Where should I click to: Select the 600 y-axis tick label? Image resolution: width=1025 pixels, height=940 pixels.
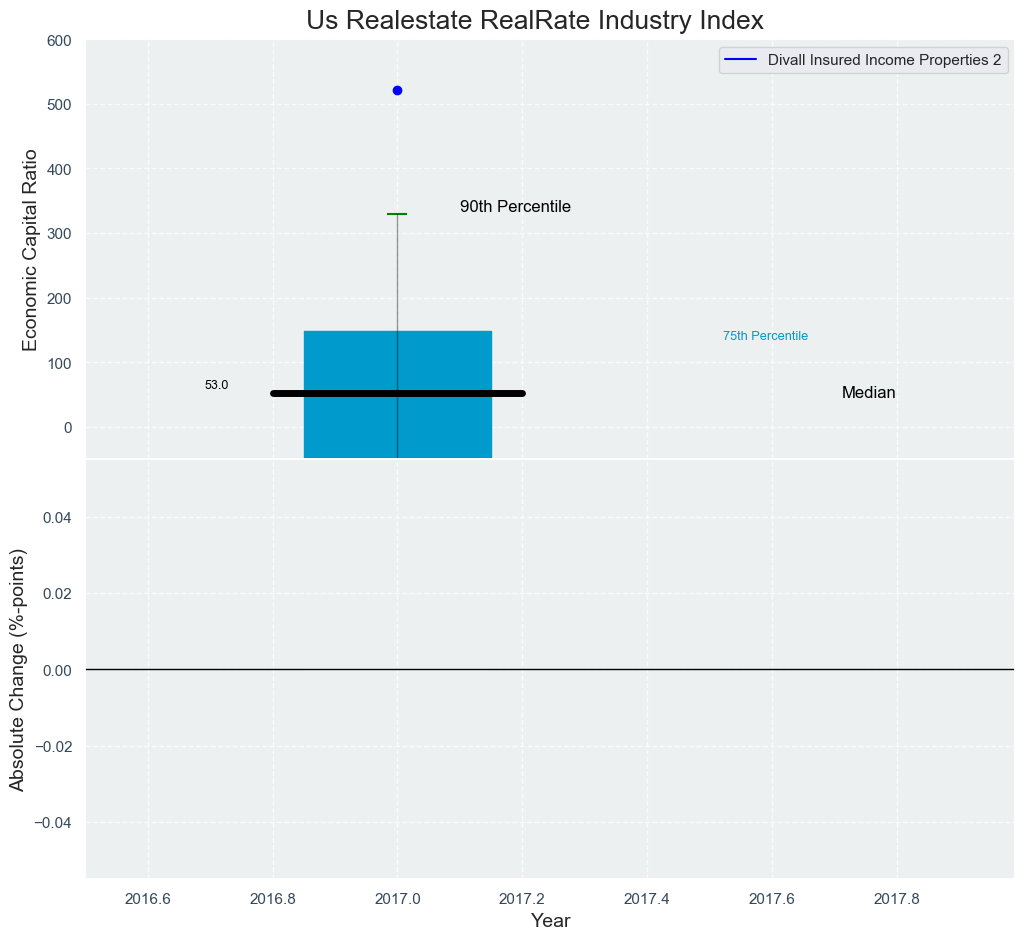[59, 41]
